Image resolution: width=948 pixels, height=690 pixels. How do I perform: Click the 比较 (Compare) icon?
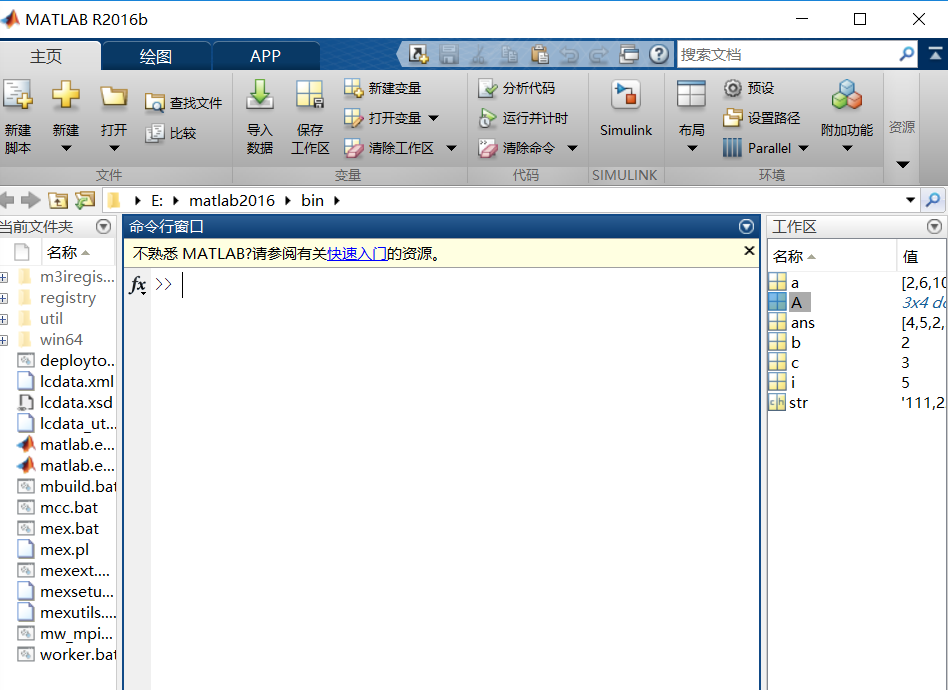pos(172,131)
